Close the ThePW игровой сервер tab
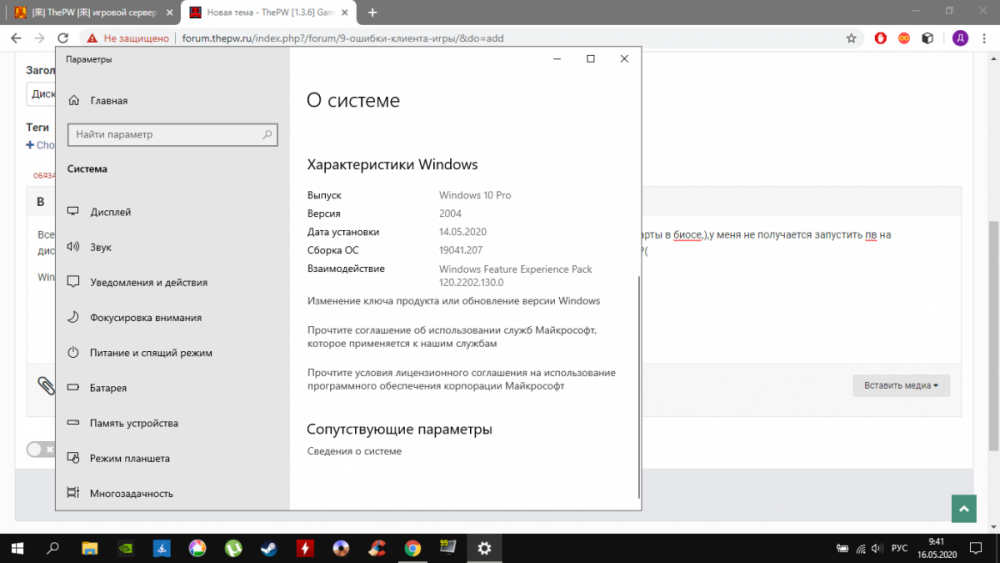Viewport: 1000px width, 563px height. point(170,12)
